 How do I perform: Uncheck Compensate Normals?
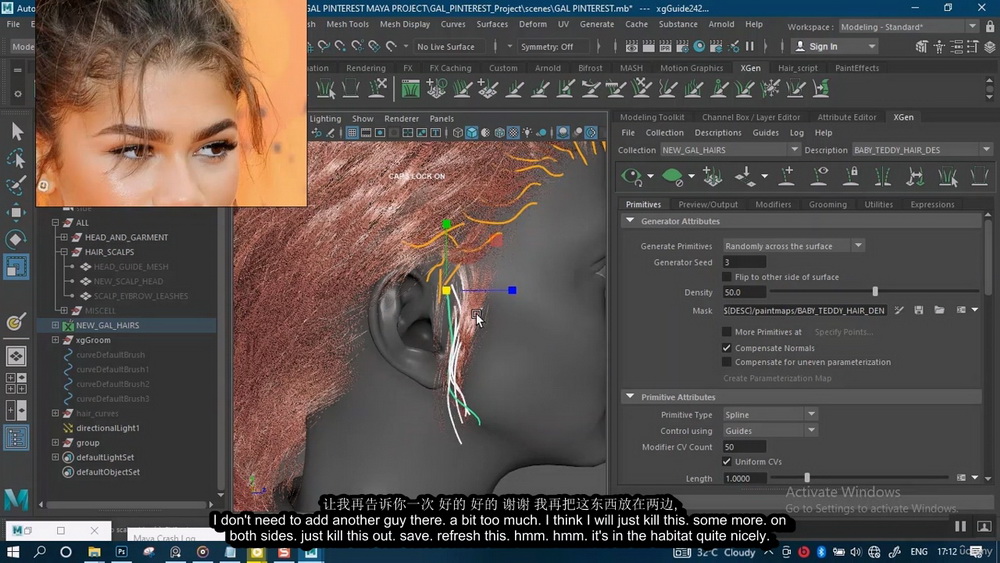click(726, 347)
